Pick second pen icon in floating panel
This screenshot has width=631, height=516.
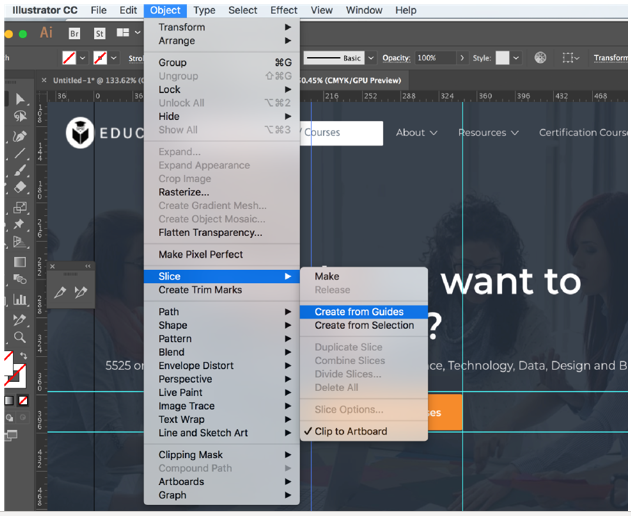81,292
